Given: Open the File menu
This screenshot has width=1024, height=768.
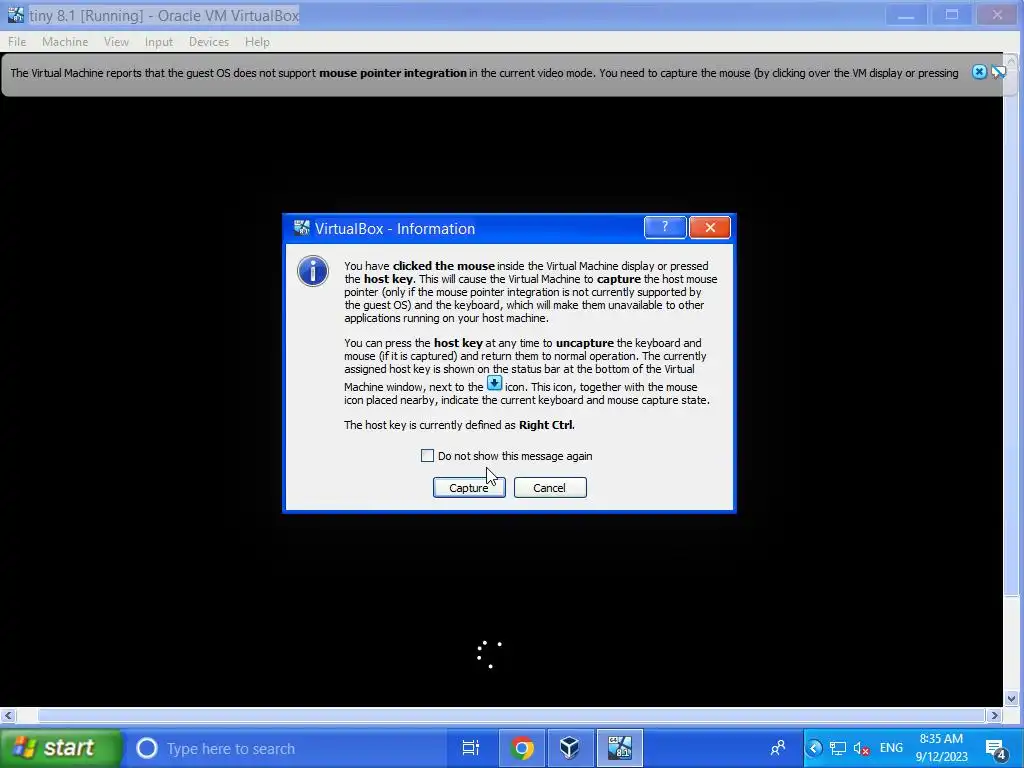Looking at the screenshot, I should click(x=17, y=42).
